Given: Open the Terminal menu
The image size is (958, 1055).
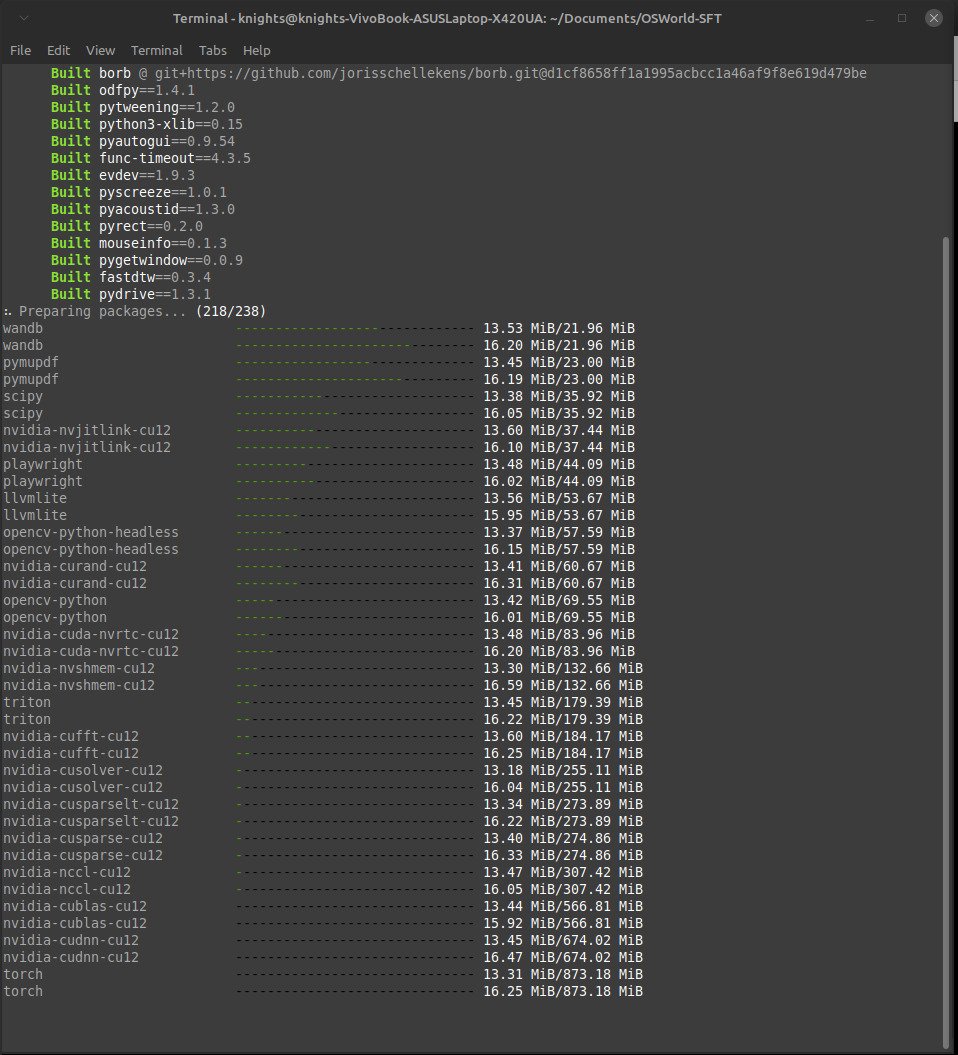Looking at the screenshot, I should 156,50.
